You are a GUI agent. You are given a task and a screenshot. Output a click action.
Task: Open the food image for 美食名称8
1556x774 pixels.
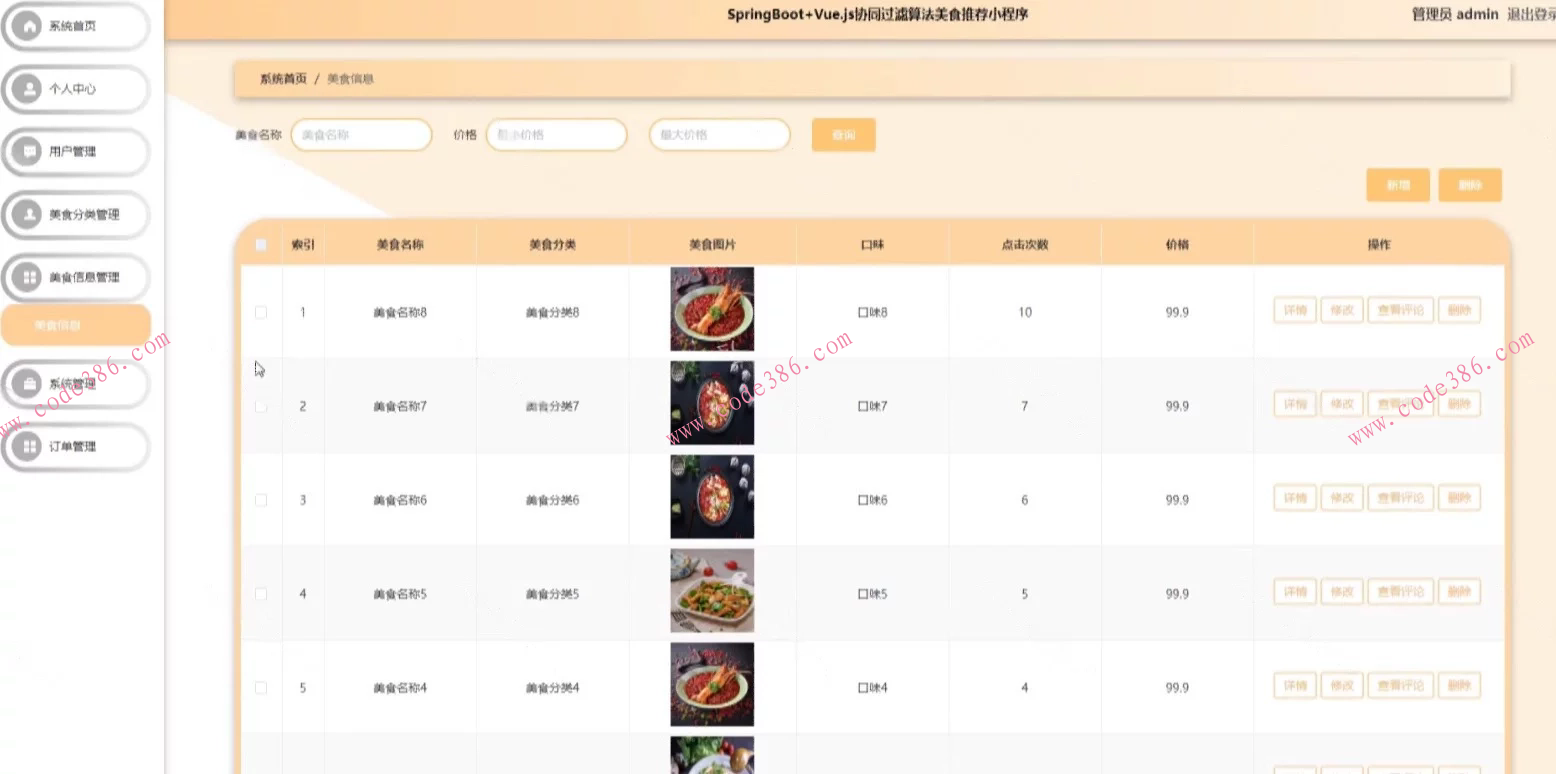point(711,309)
